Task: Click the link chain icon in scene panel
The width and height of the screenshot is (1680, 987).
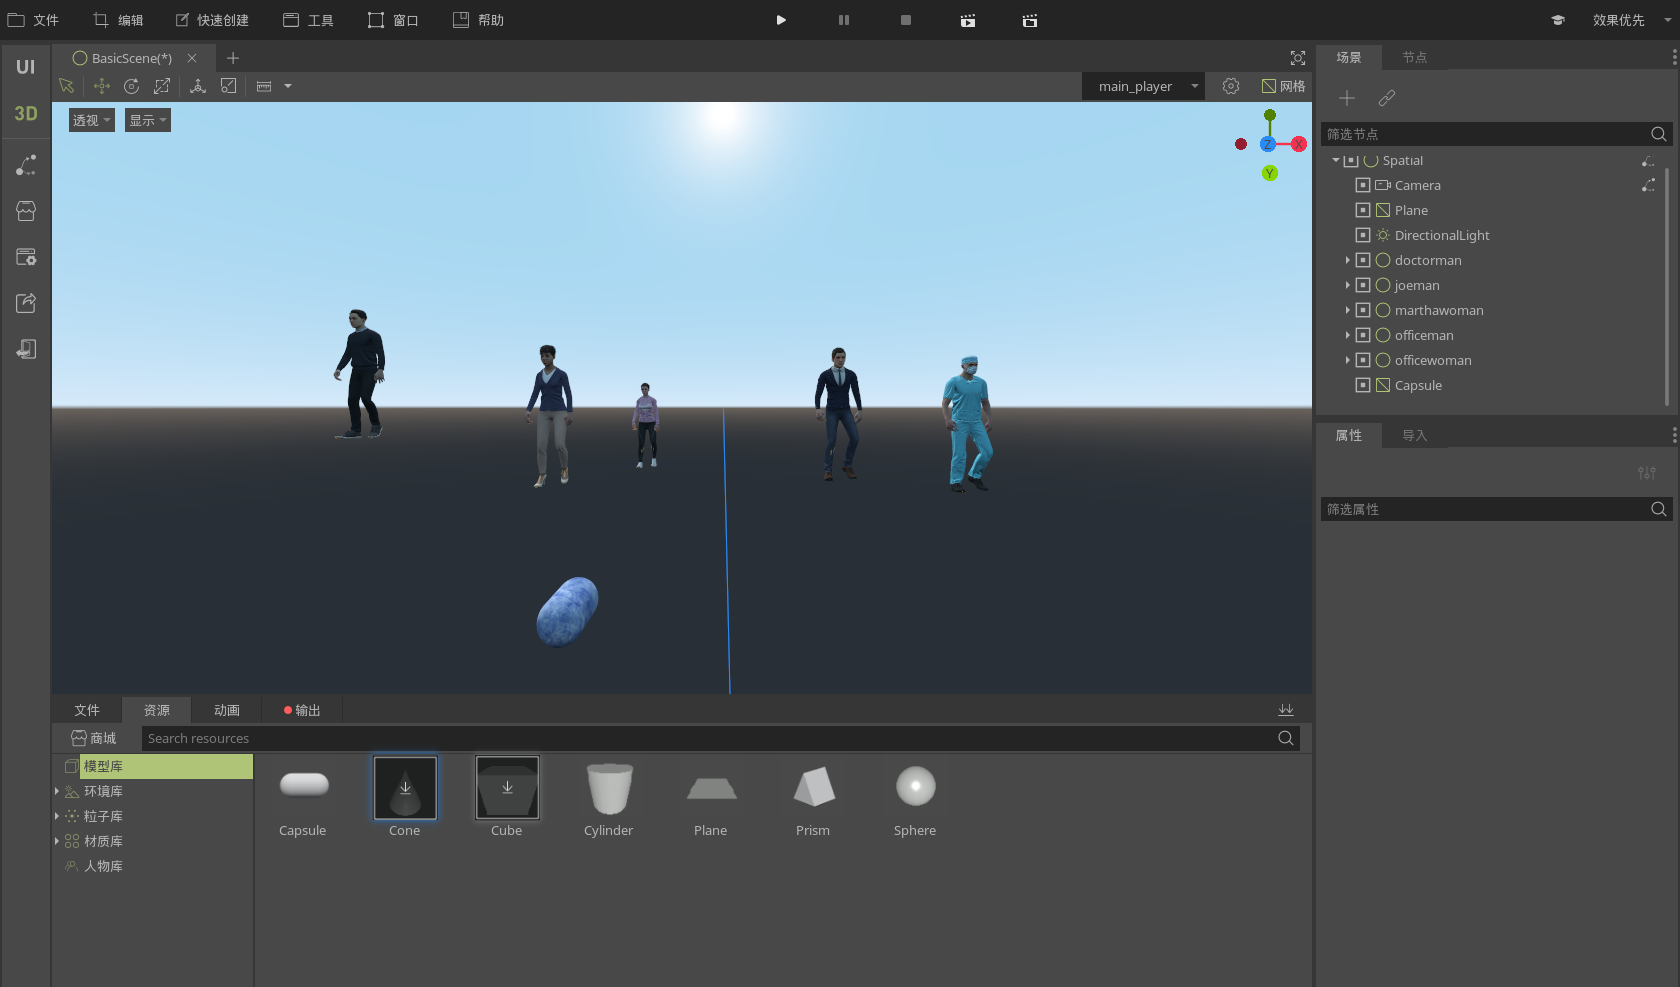Action: [1386, 98]
